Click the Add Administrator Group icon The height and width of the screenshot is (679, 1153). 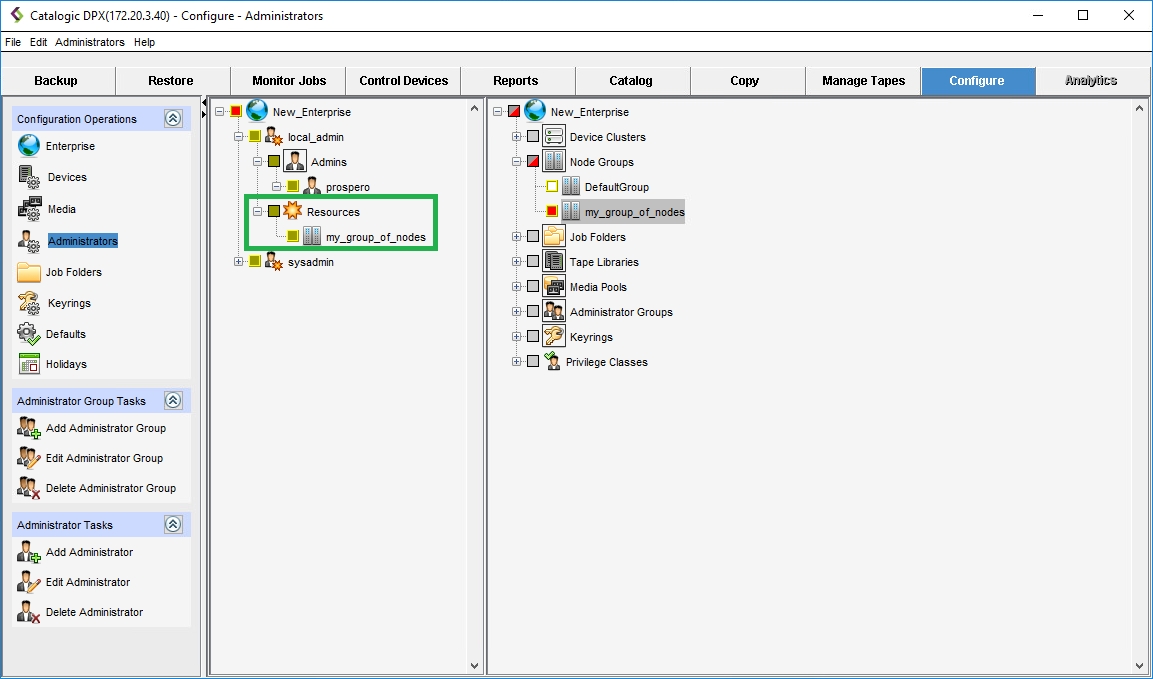point(29,428)
